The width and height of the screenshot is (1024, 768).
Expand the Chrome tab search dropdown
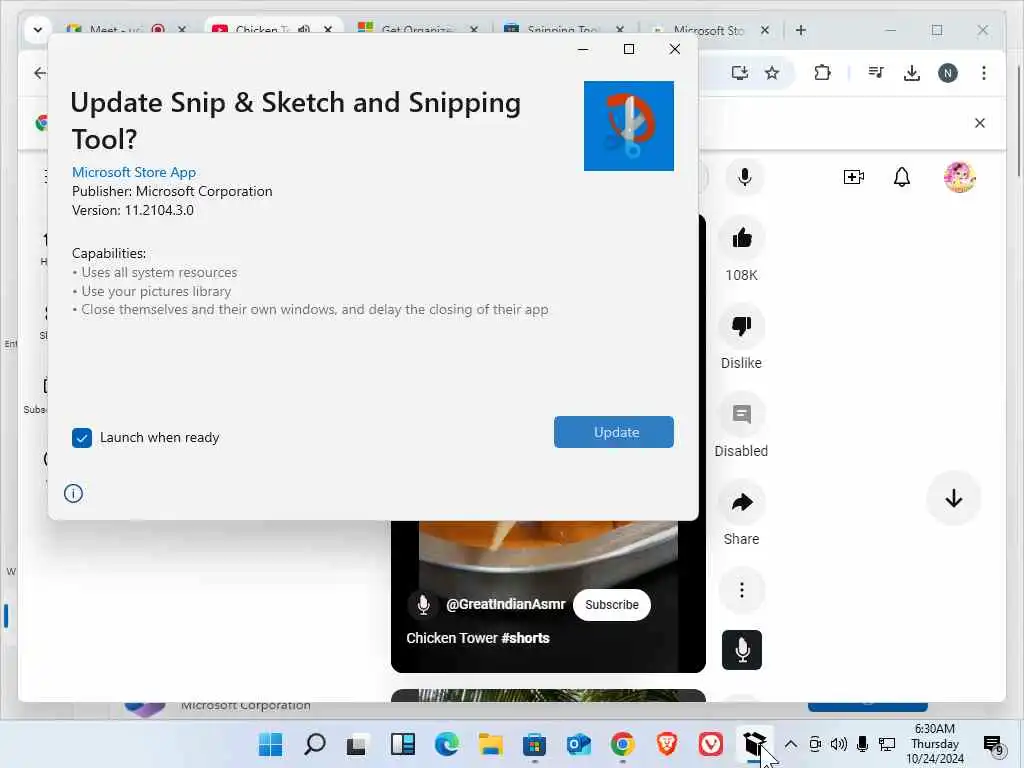point(38,30)
